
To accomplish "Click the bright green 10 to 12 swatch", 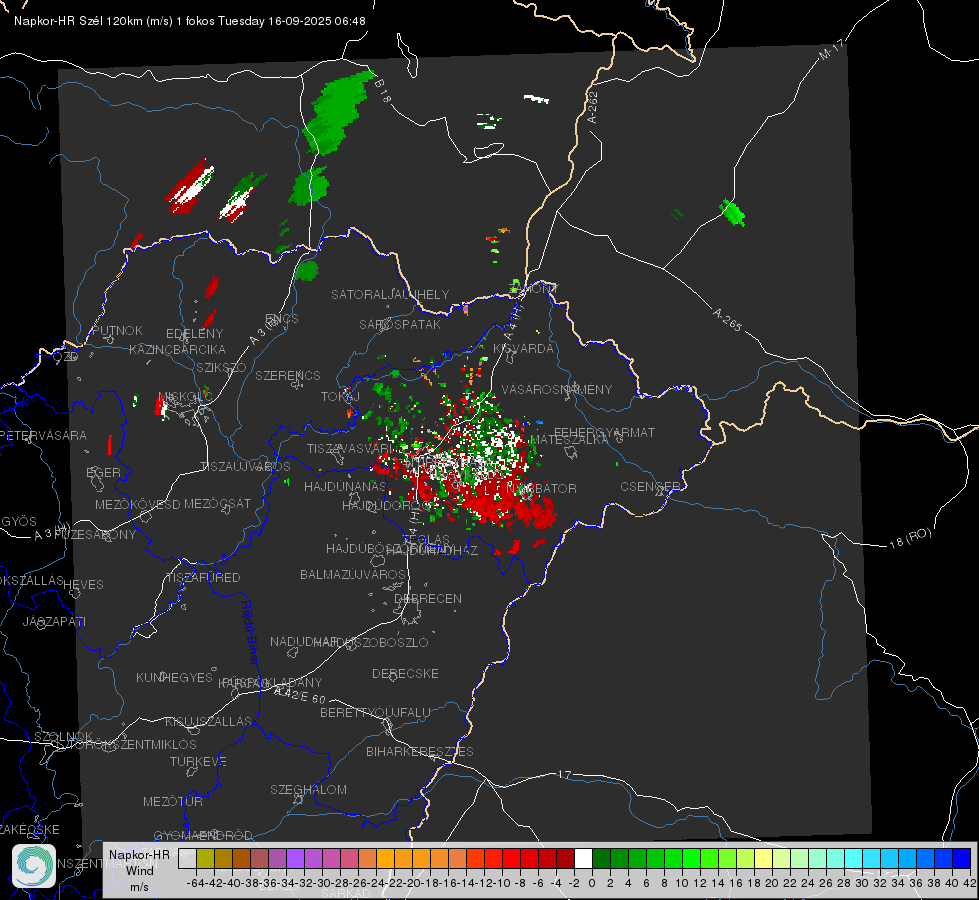I will 691,858.
